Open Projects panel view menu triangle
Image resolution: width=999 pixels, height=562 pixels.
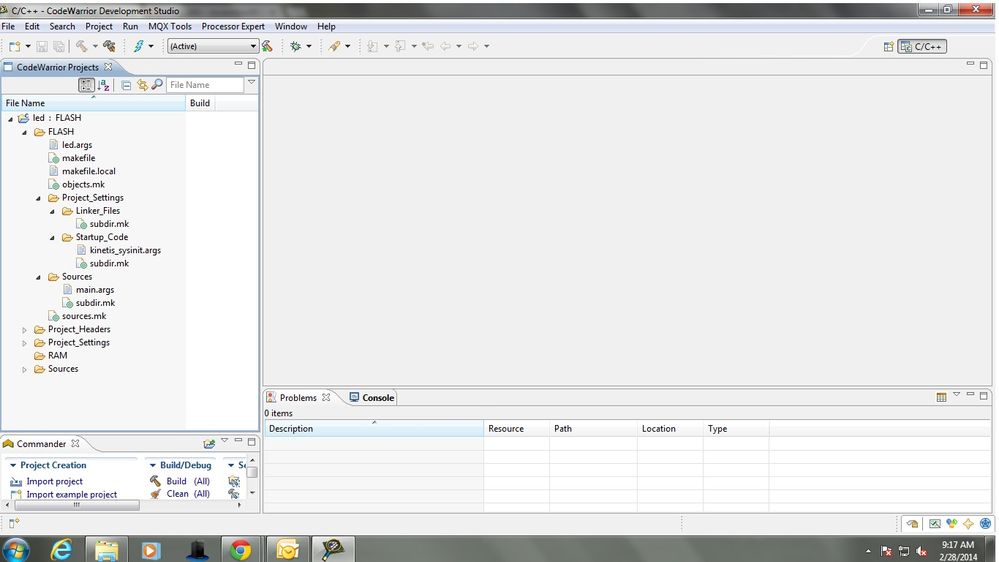[x=252, y=82]
